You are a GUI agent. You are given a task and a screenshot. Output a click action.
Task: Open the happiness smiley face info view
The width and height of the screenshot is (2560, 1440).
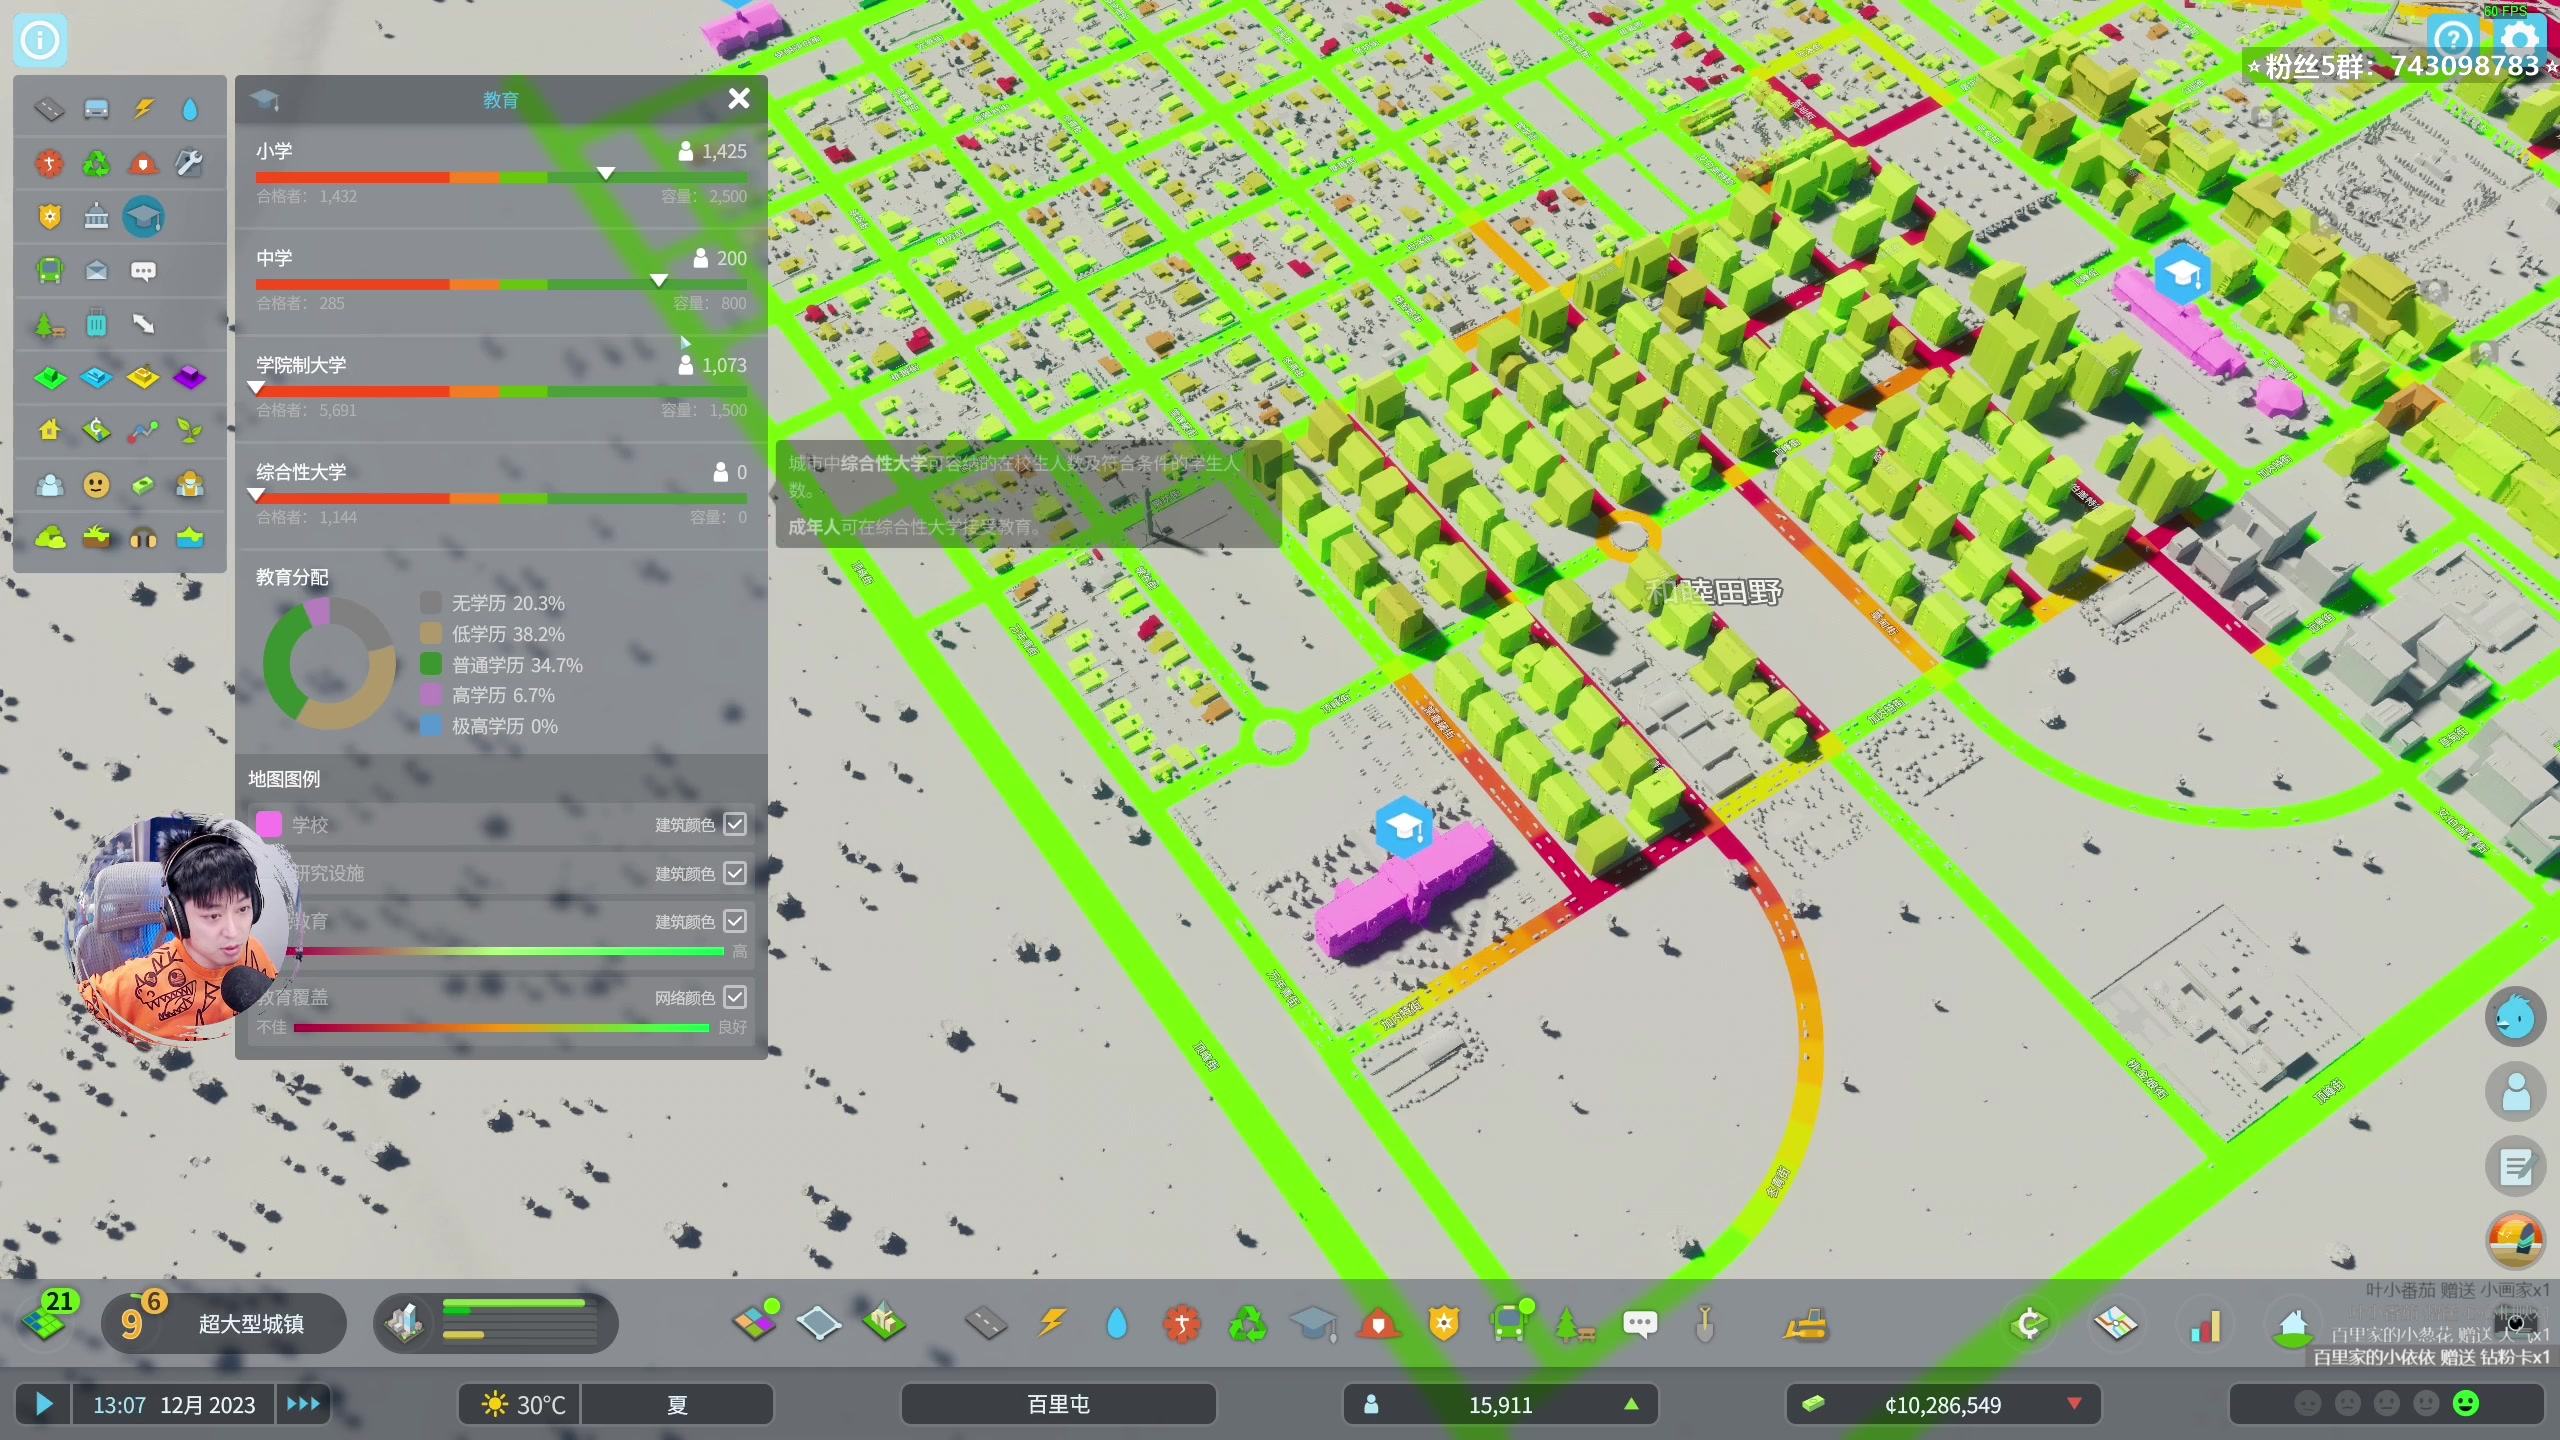pos(96,485)
